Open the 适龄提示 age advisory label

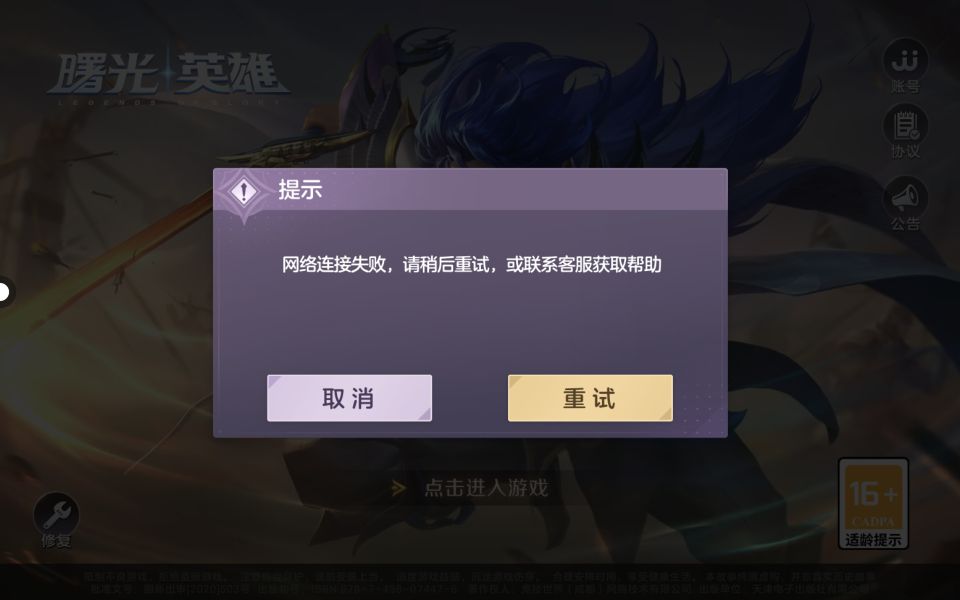pos(873,540)
